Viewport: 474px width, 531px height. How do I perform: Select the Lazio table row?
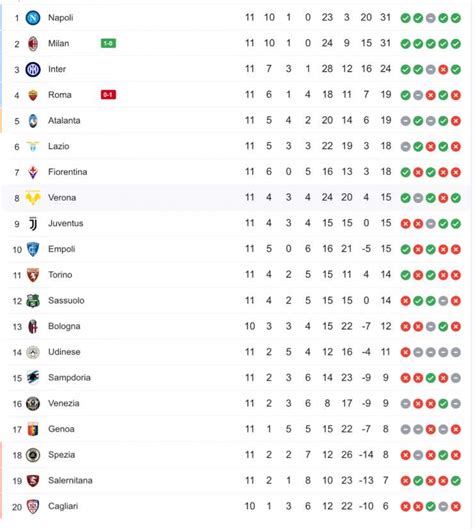(236, 146)
